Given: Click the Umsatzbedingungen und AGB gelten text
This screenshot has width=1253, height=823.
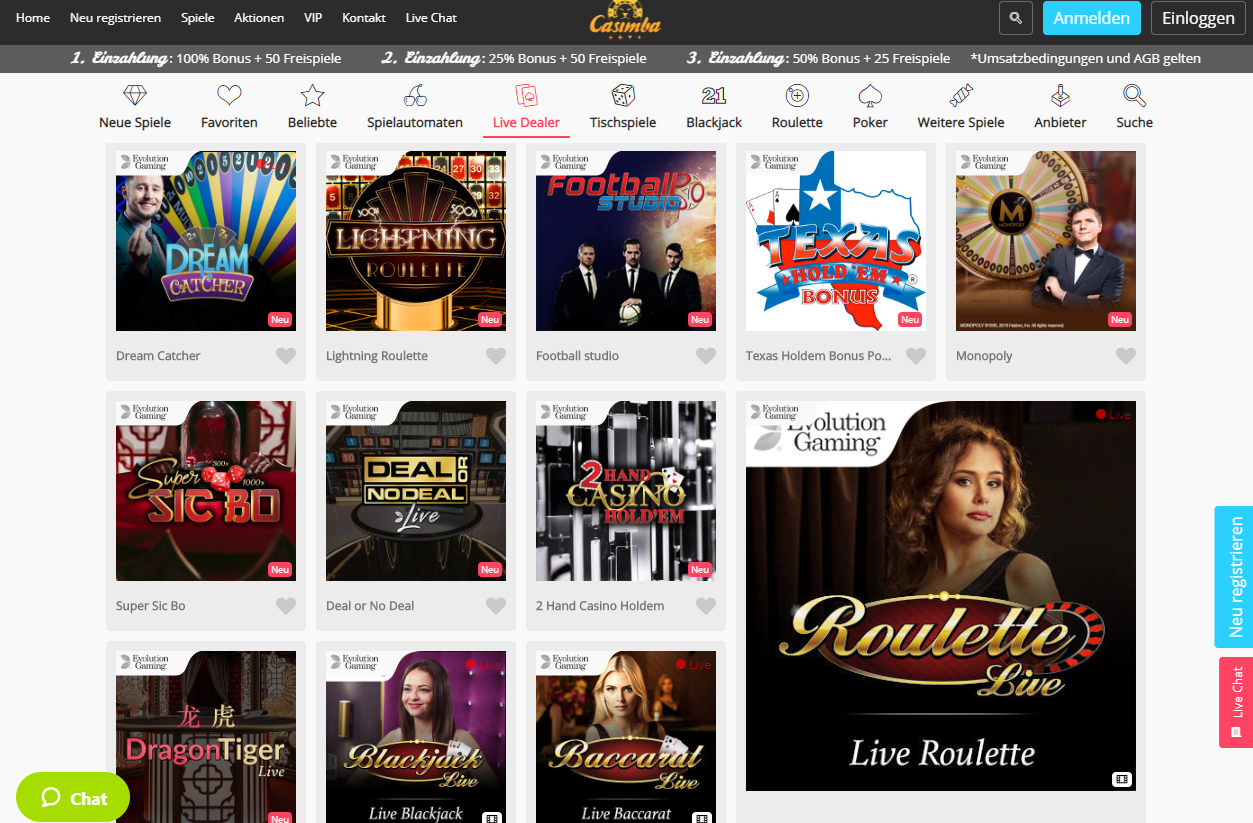Looking at the screenshot, I should [1085, 58].
